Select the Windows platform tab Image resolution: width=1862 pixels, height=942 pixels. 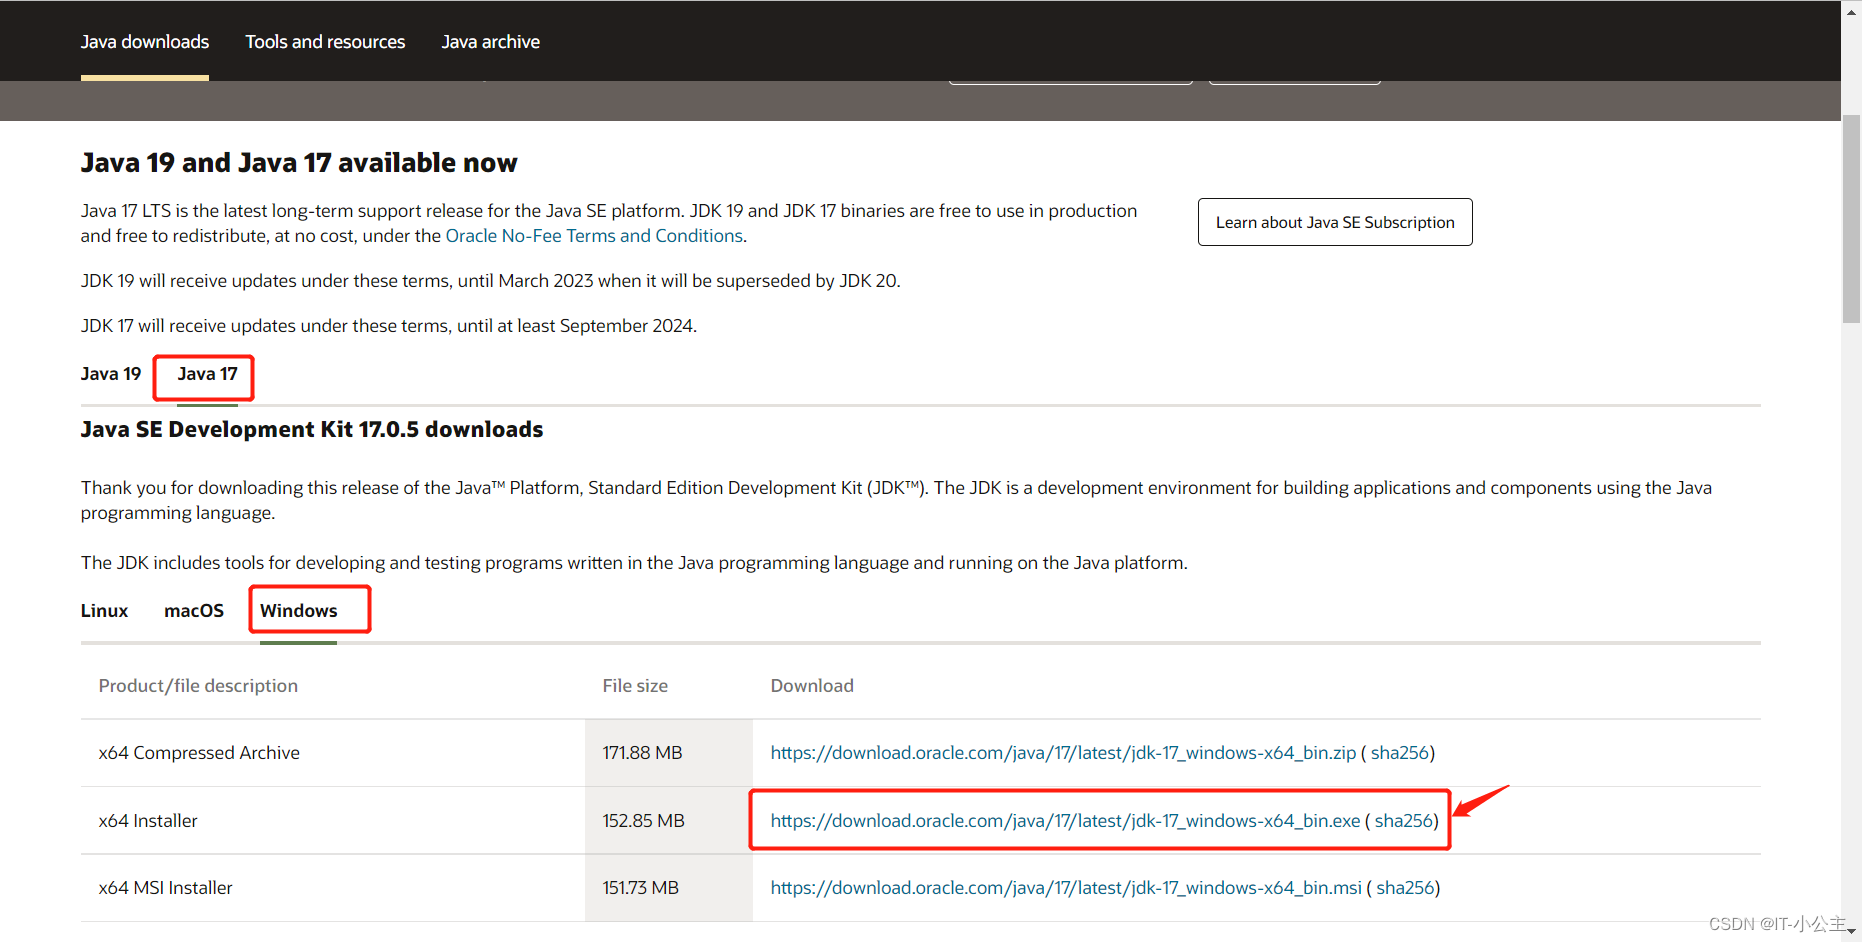[298, 611]
